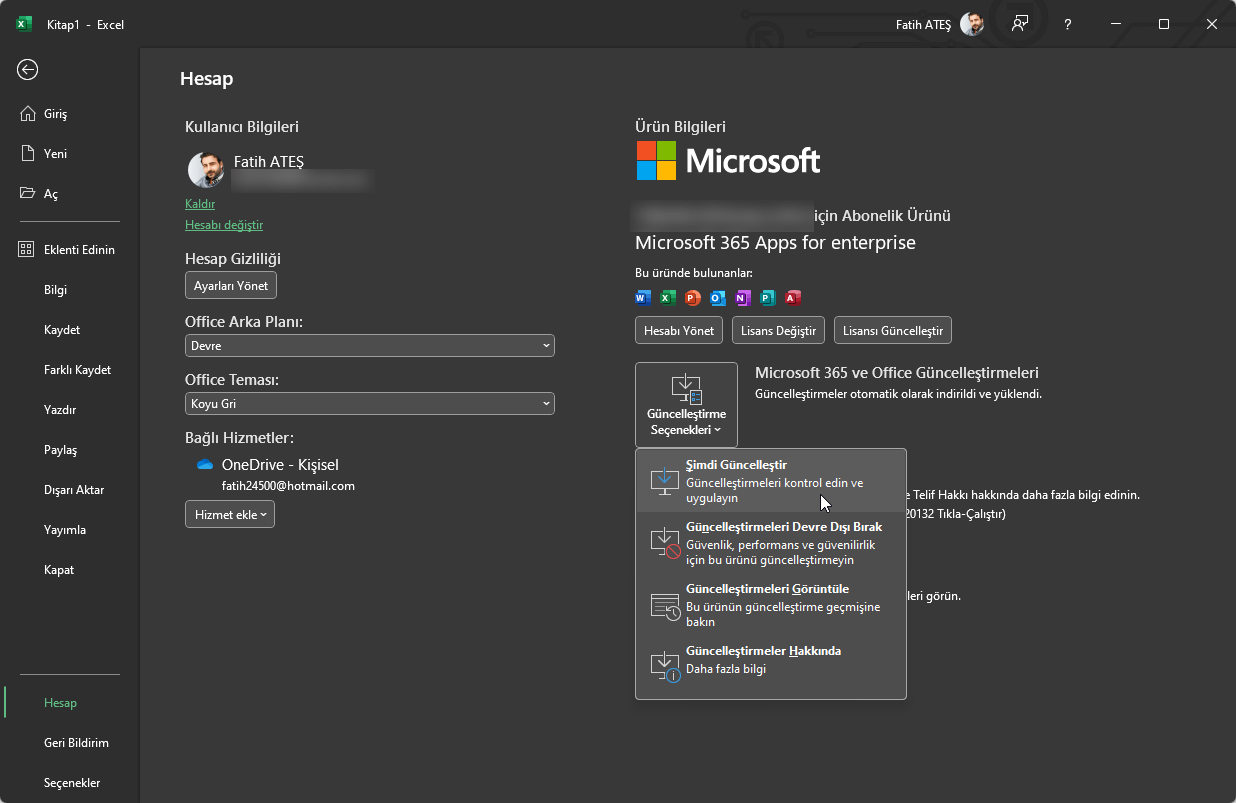Click the Hesabı değiştir link

(224, 225)
